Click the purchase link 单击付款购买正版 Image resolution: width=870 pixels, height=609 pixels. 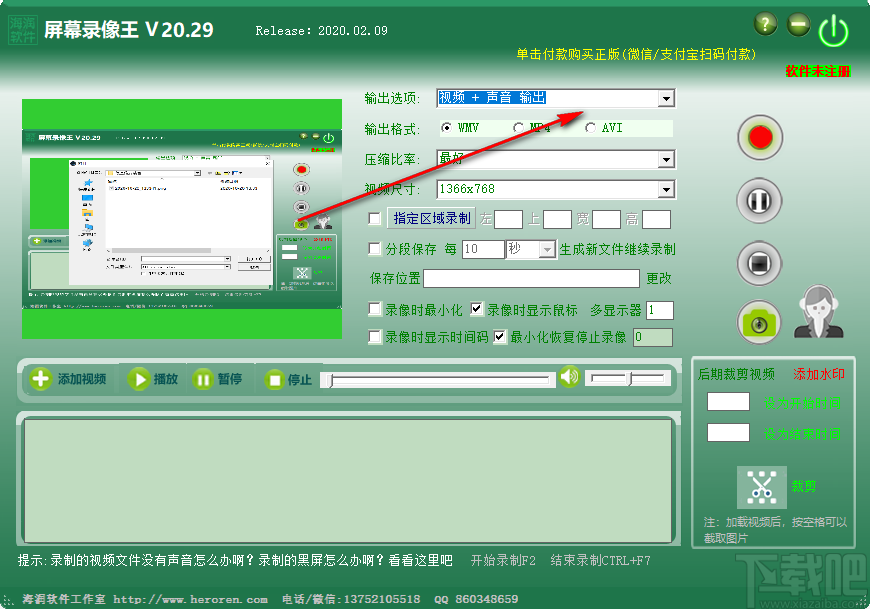click(636, 54)
